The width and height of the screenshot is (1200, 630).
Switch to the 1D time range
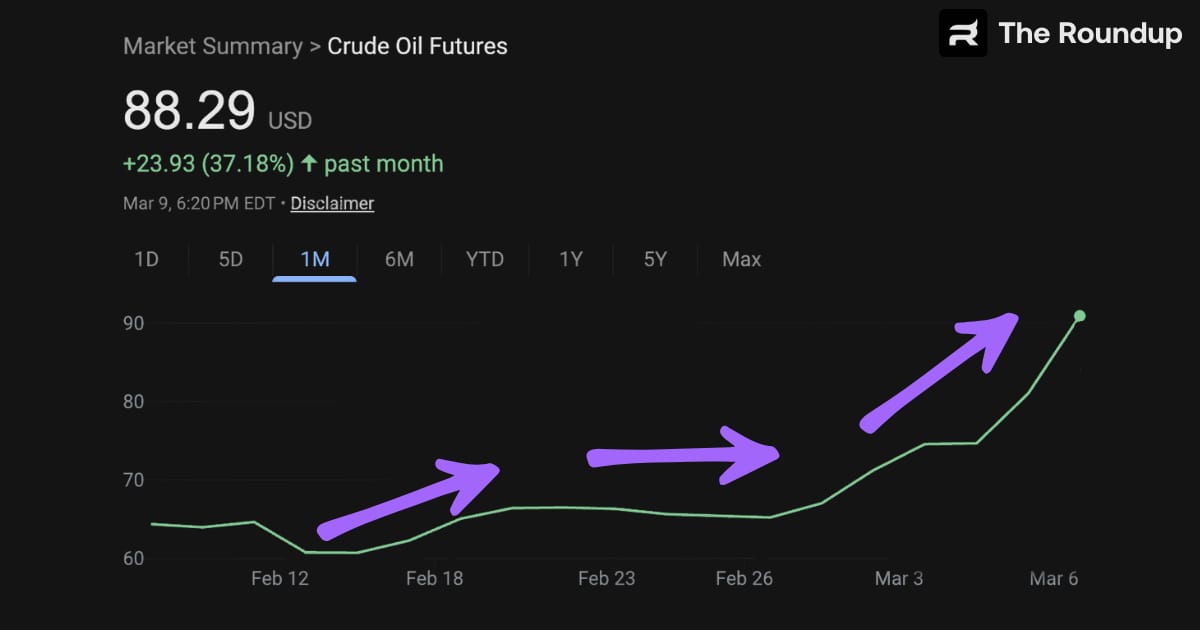coord(147,259)
